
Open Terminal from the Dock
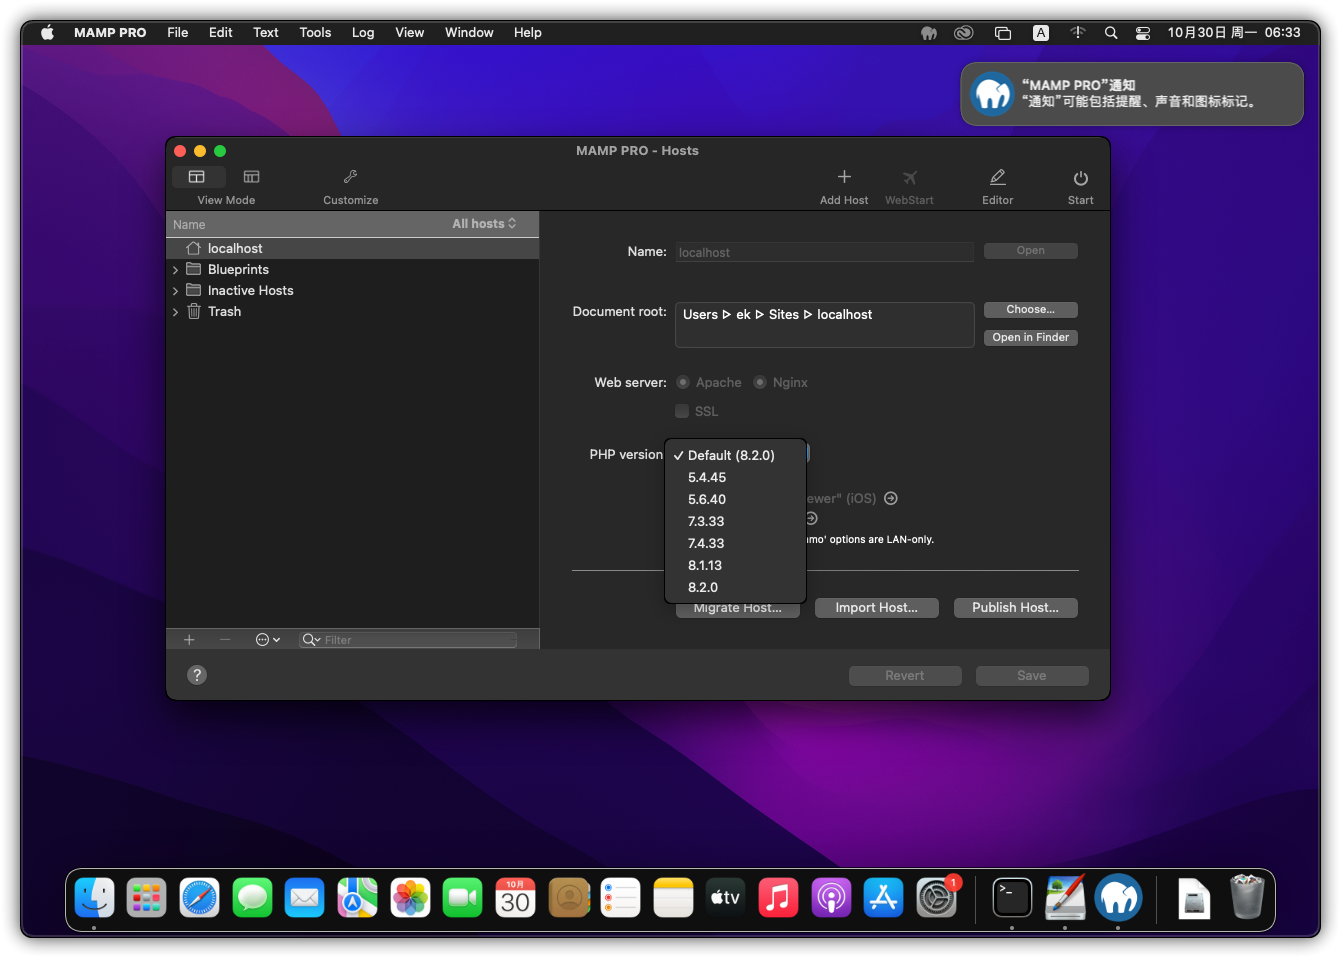click(x=1012, y=898)
